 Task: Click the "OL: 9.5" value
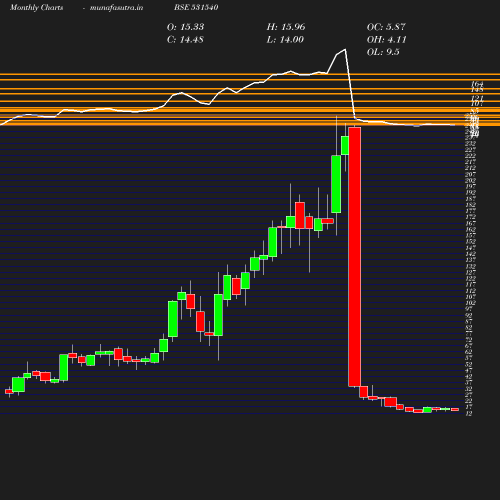tap(383, 52)
